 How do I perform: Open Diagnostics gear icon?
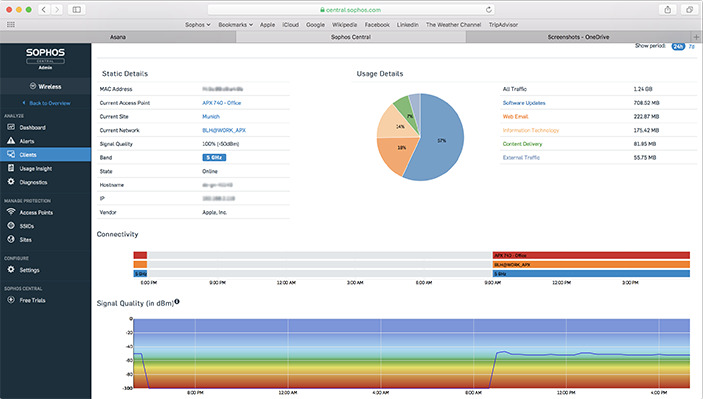(11, 182)
